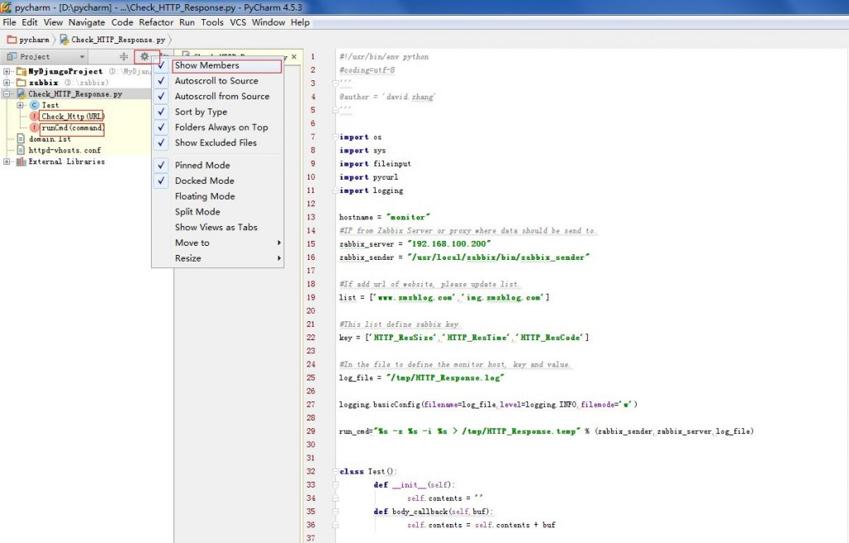Click gutter line number 27
Image resolution: width=849 pixels, height=543 pixels.
pos(311,404)
